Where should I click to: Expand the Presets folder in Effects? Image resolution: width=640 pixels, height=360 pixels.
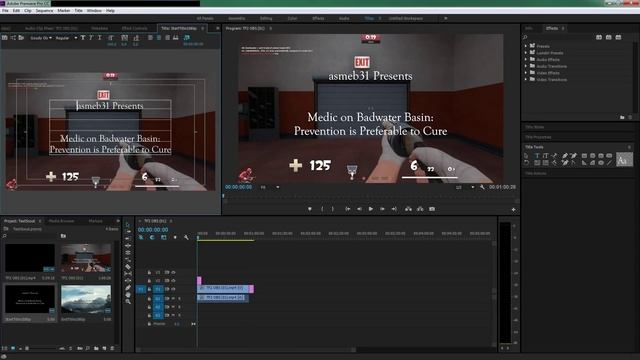526,46
